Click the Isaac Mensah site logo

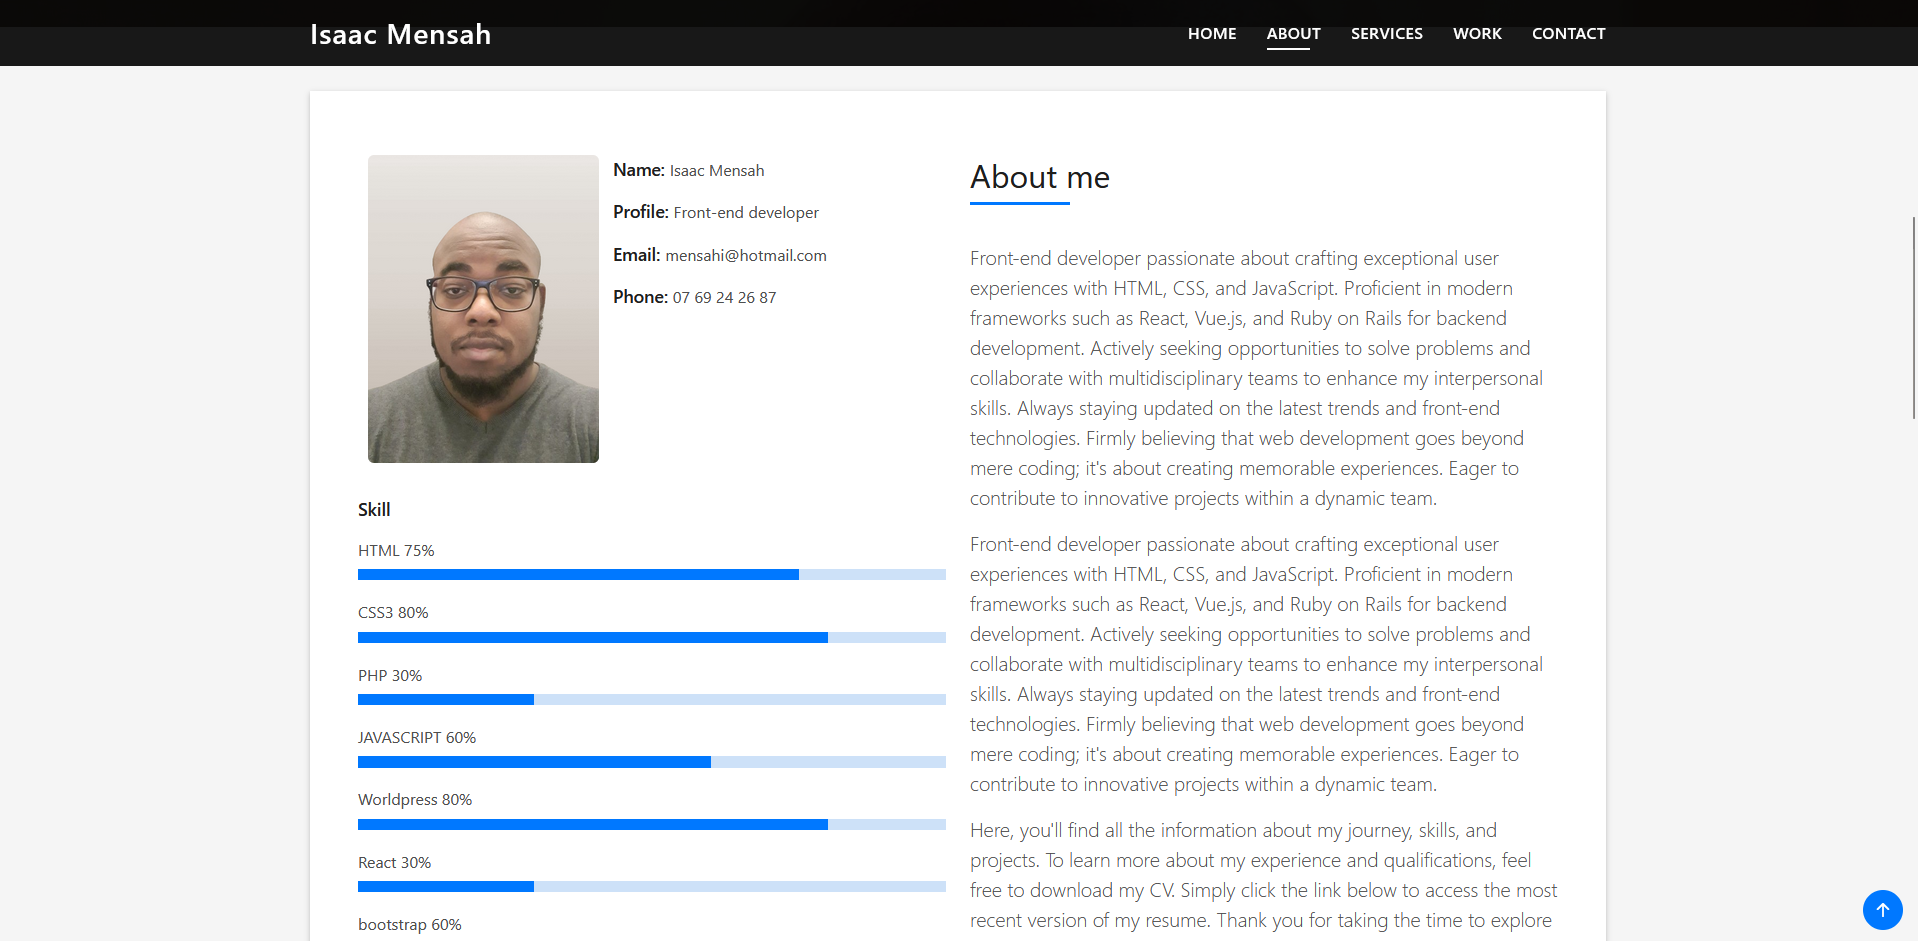(400, 34)
